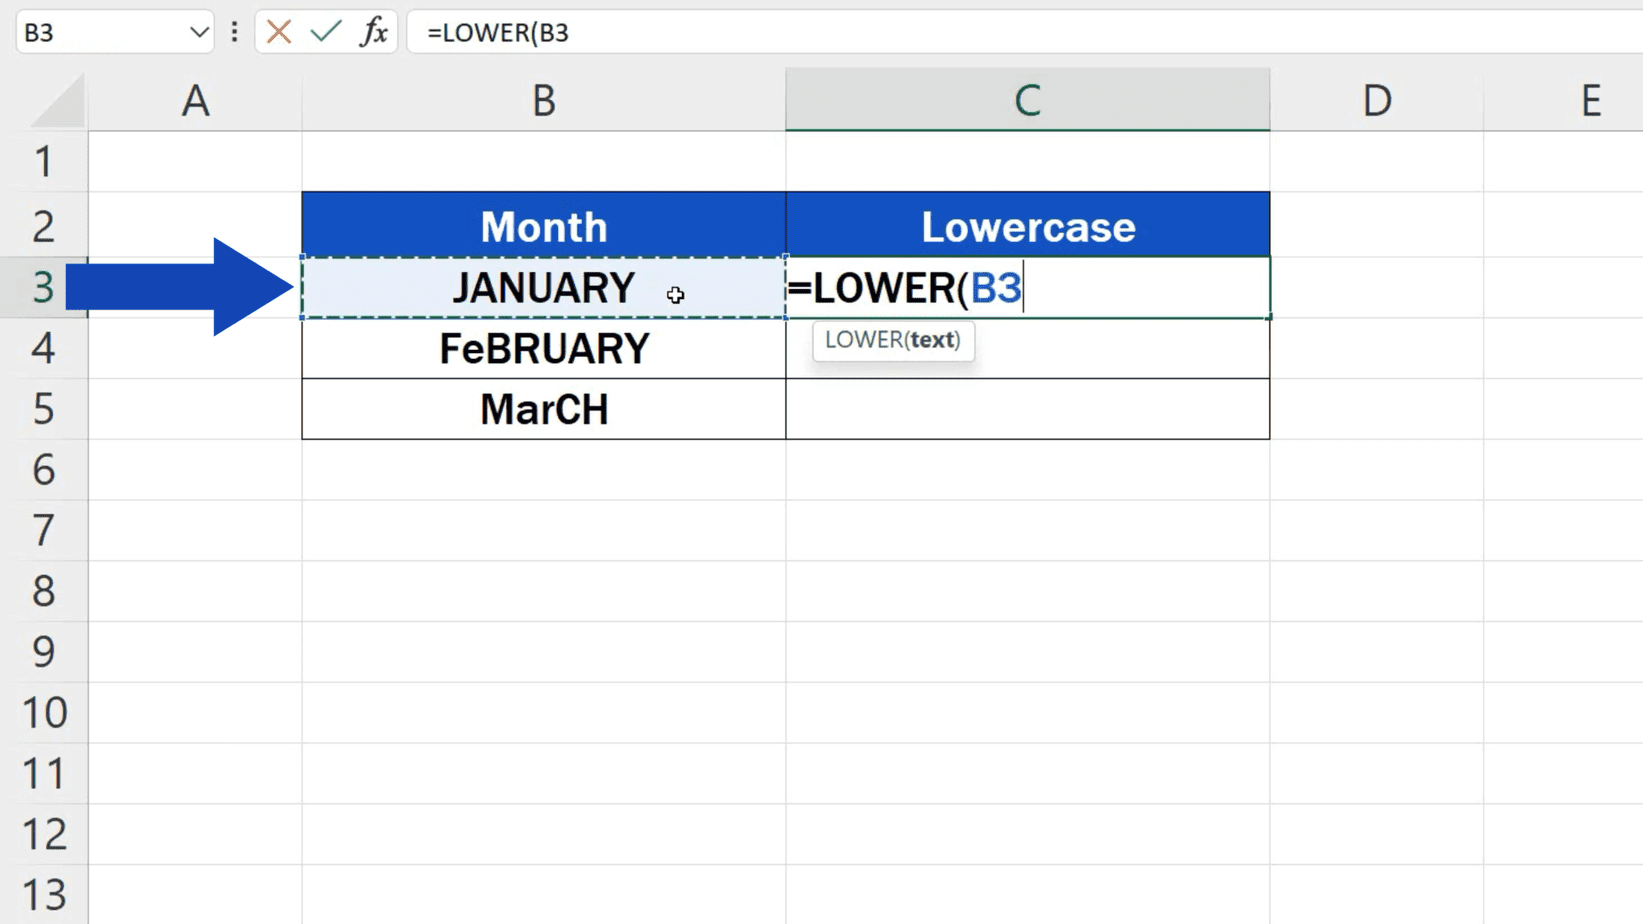Select the cell containing MarCH
The height and width of the screenshot is (924, 1643).
(543, 409)
